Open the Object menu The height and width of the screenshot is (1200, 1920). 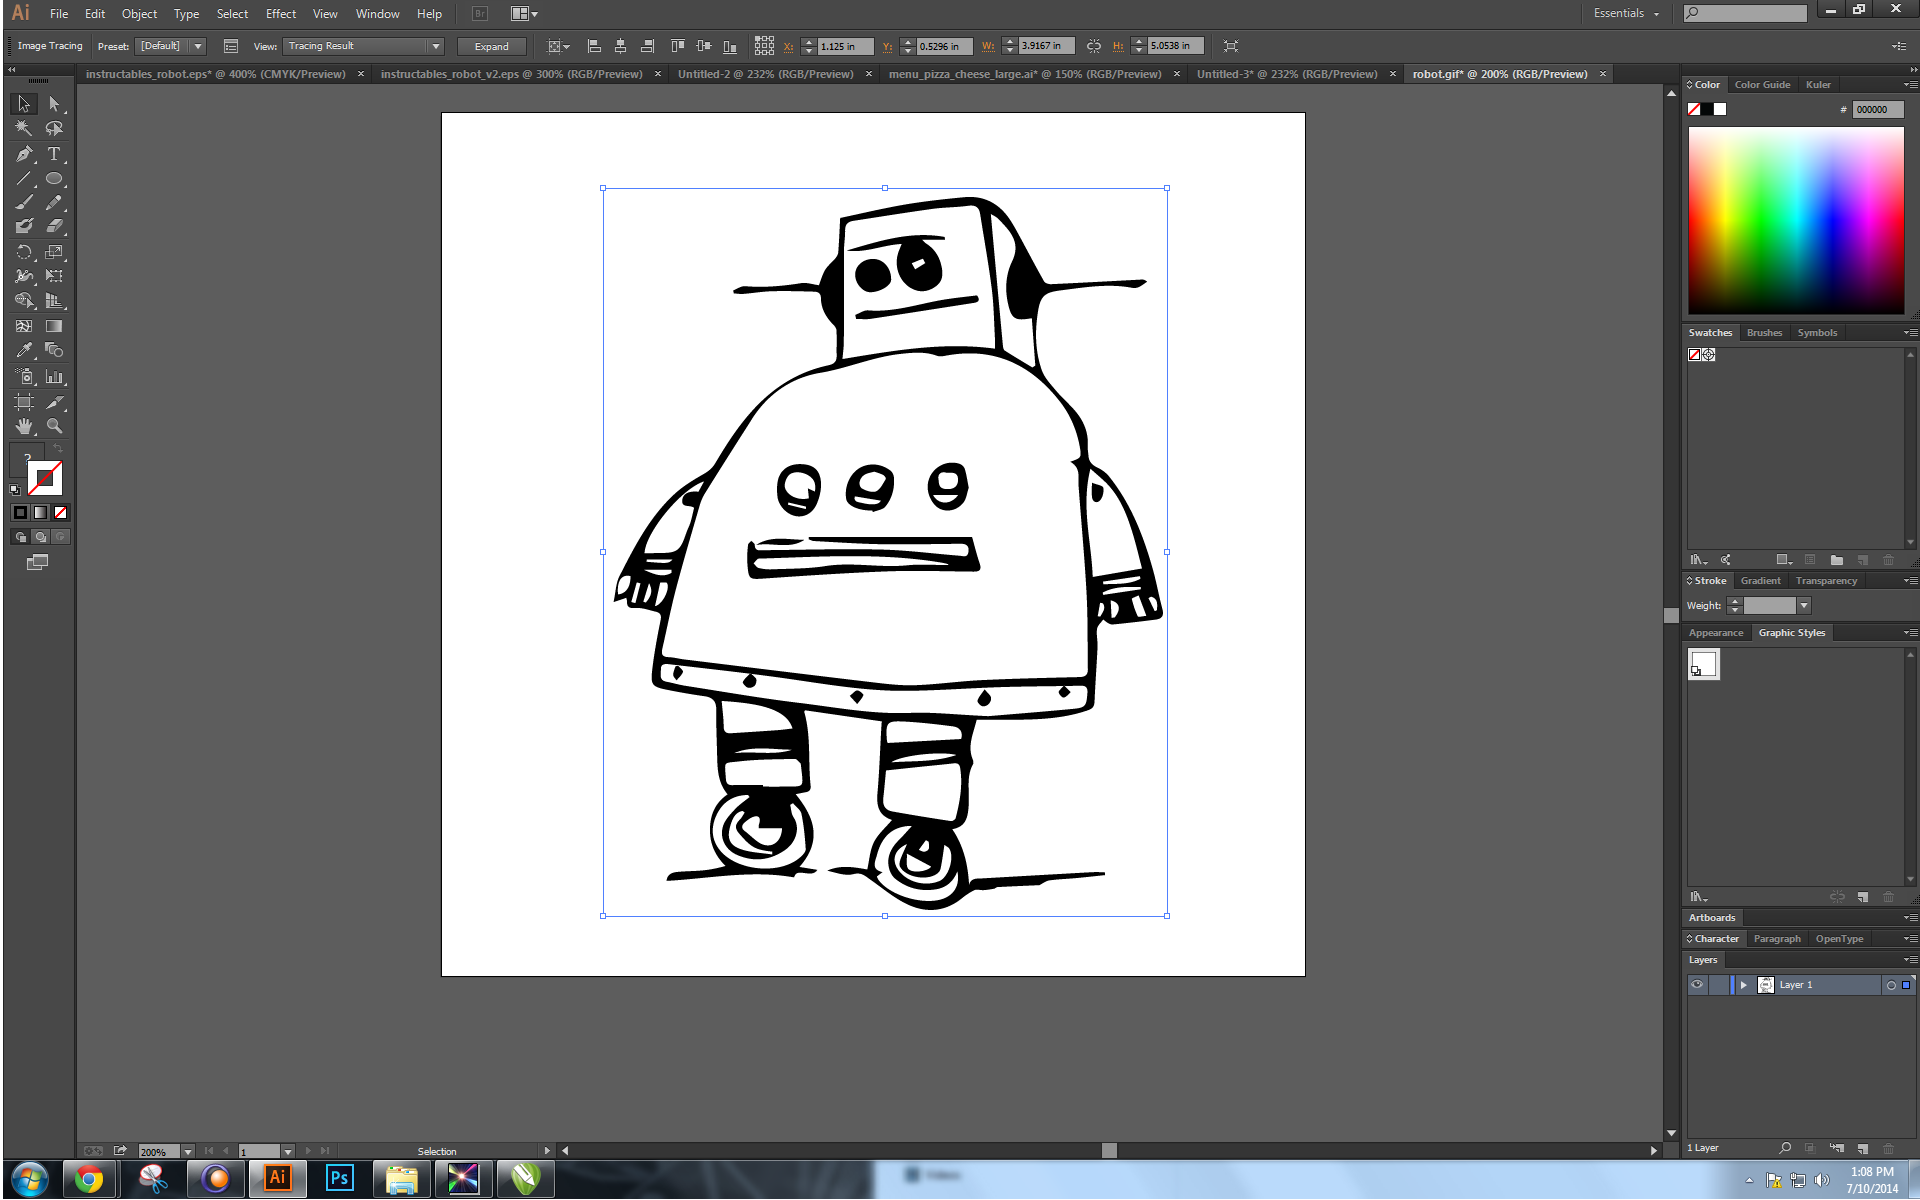click(x=139, y=14)
